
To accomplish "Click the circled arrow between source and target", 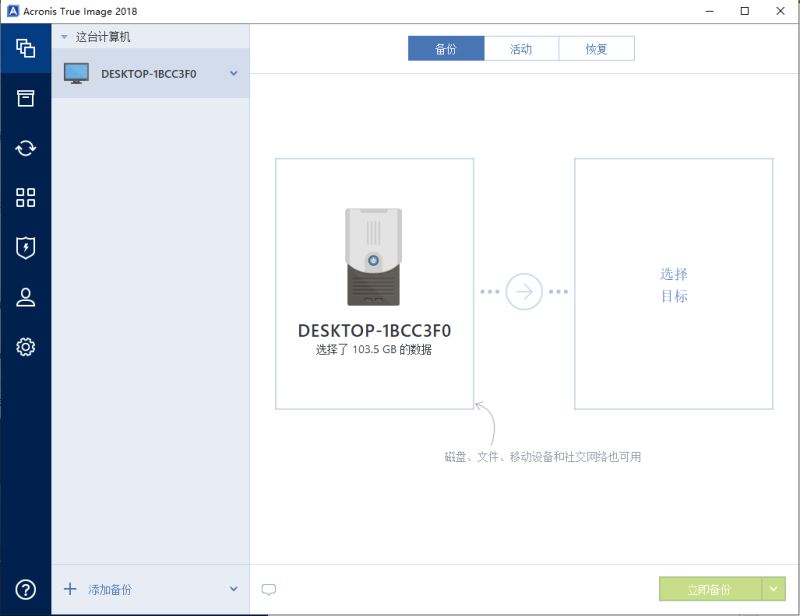I will tap(524, 291).
